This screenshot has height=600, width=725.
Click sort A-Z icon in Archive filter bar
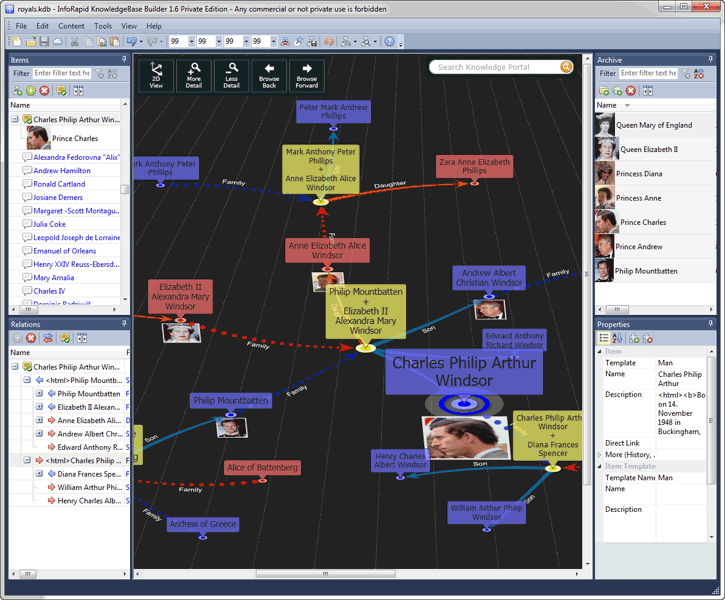coord(699,73)
